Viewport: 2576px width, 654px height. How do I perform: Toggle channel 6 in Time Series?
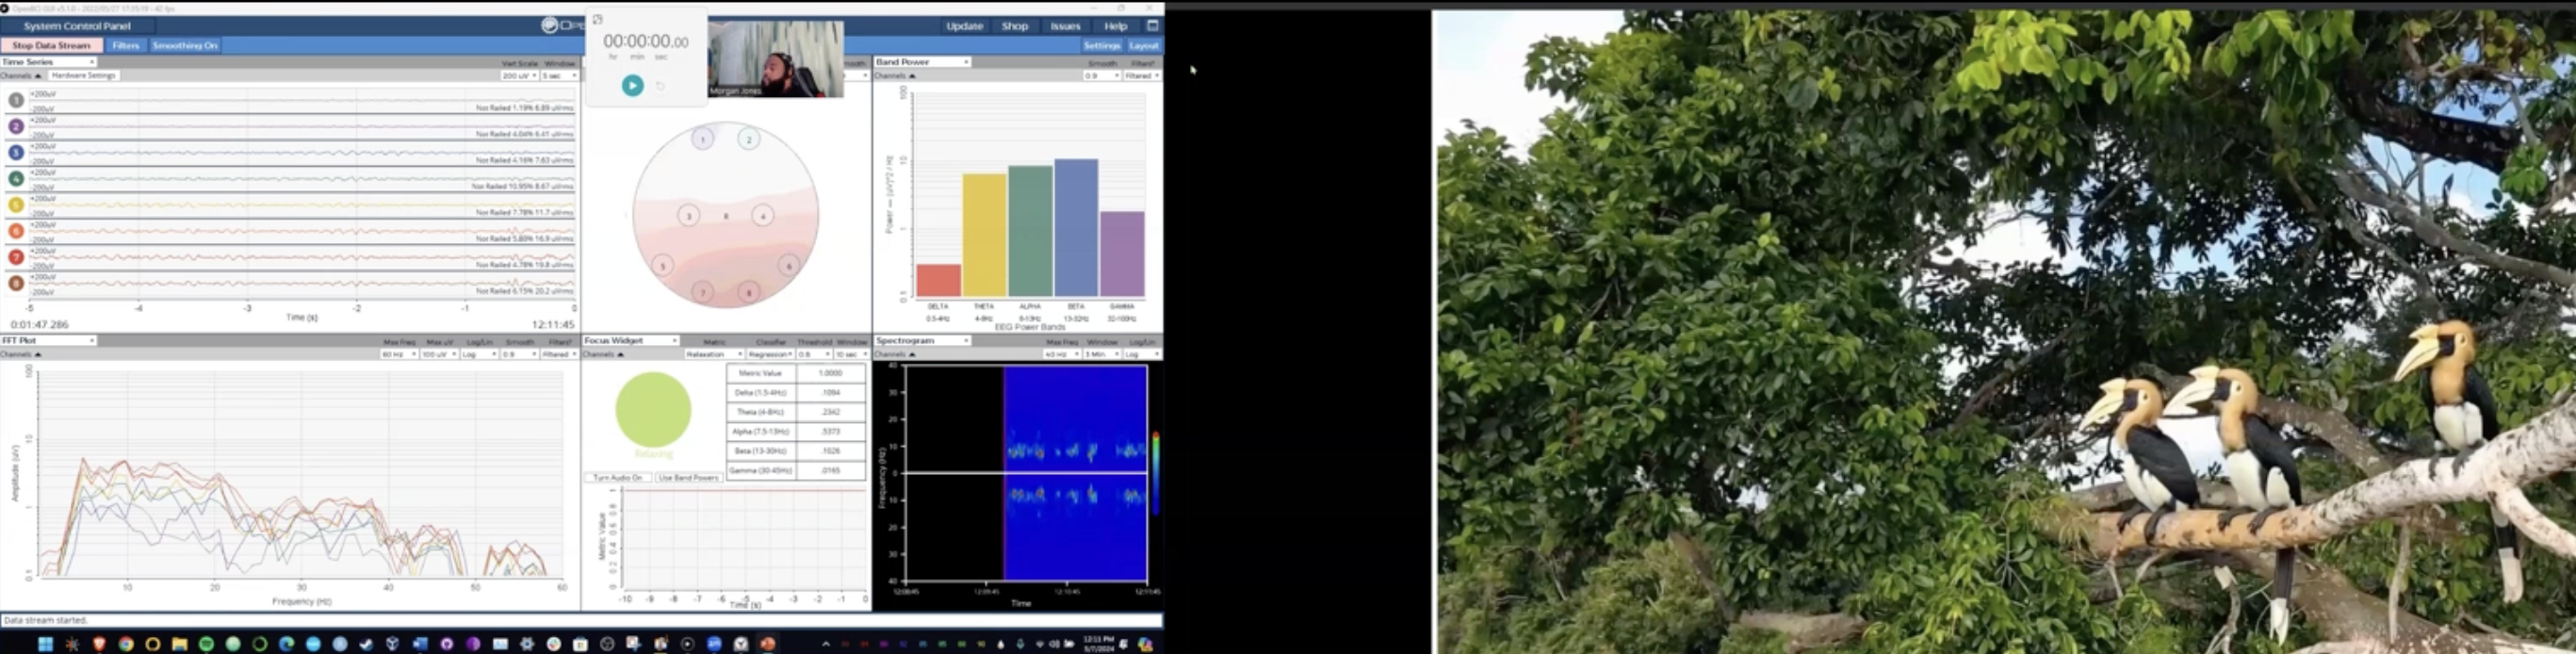(16, 231)
